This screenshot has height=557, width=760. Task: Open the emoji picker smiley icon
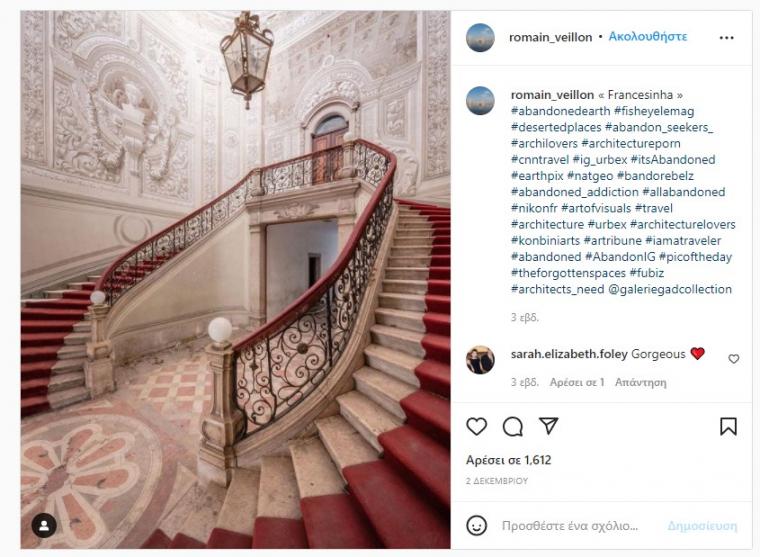click(x=476, y=525)
